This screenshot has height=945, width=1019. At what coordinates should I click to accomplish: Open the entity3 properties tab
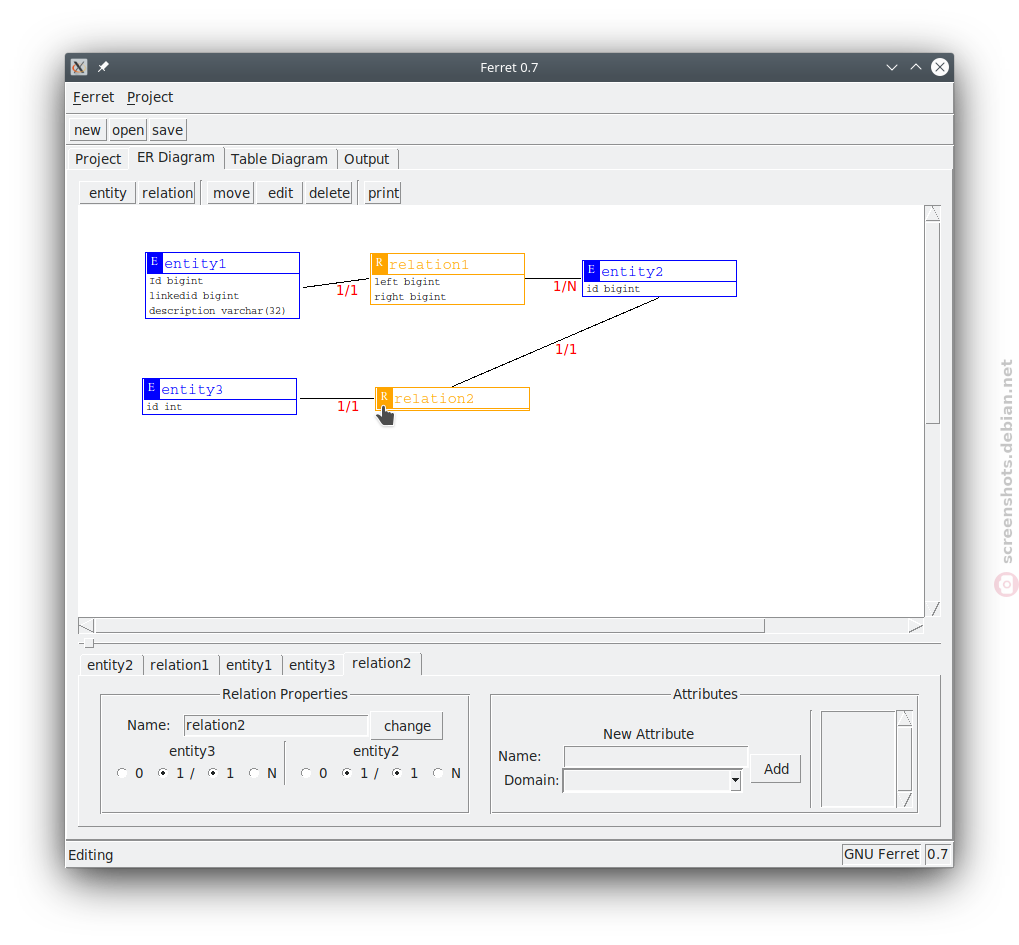coord(312,665)
